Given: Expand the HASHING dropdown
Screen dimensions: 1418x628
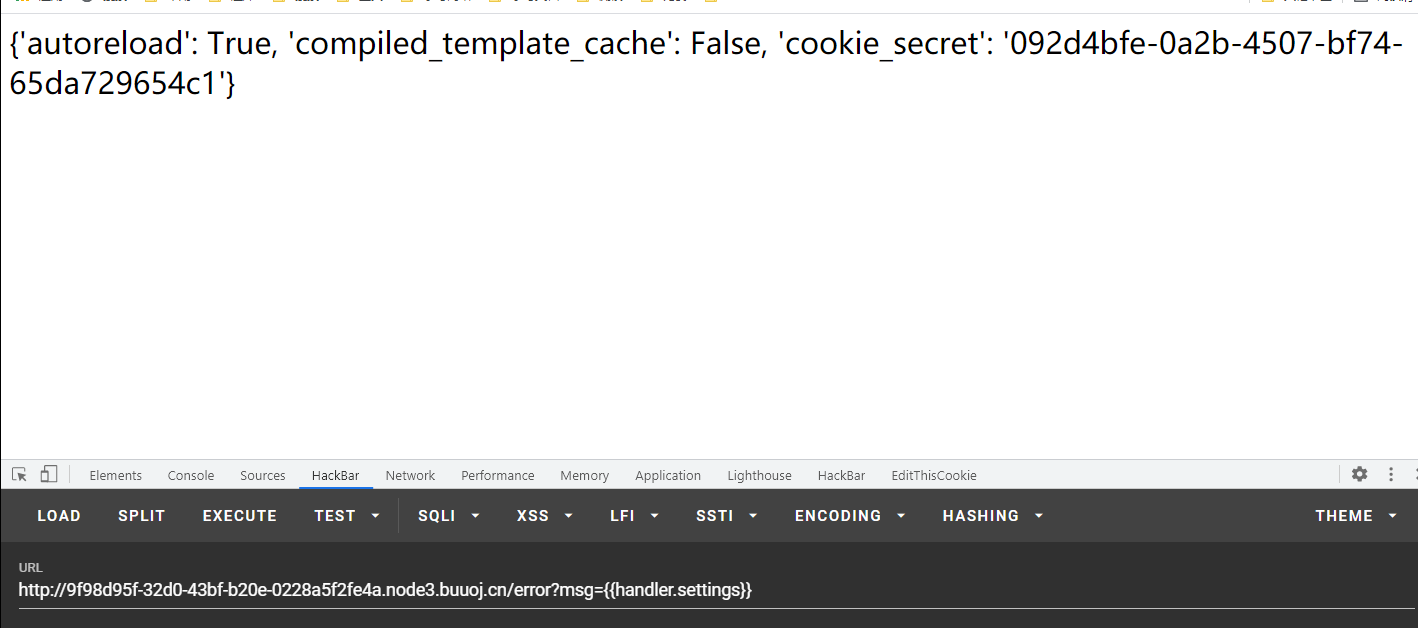Looking at the screenshot, I should pyautogui.click(x=992, y=516).
